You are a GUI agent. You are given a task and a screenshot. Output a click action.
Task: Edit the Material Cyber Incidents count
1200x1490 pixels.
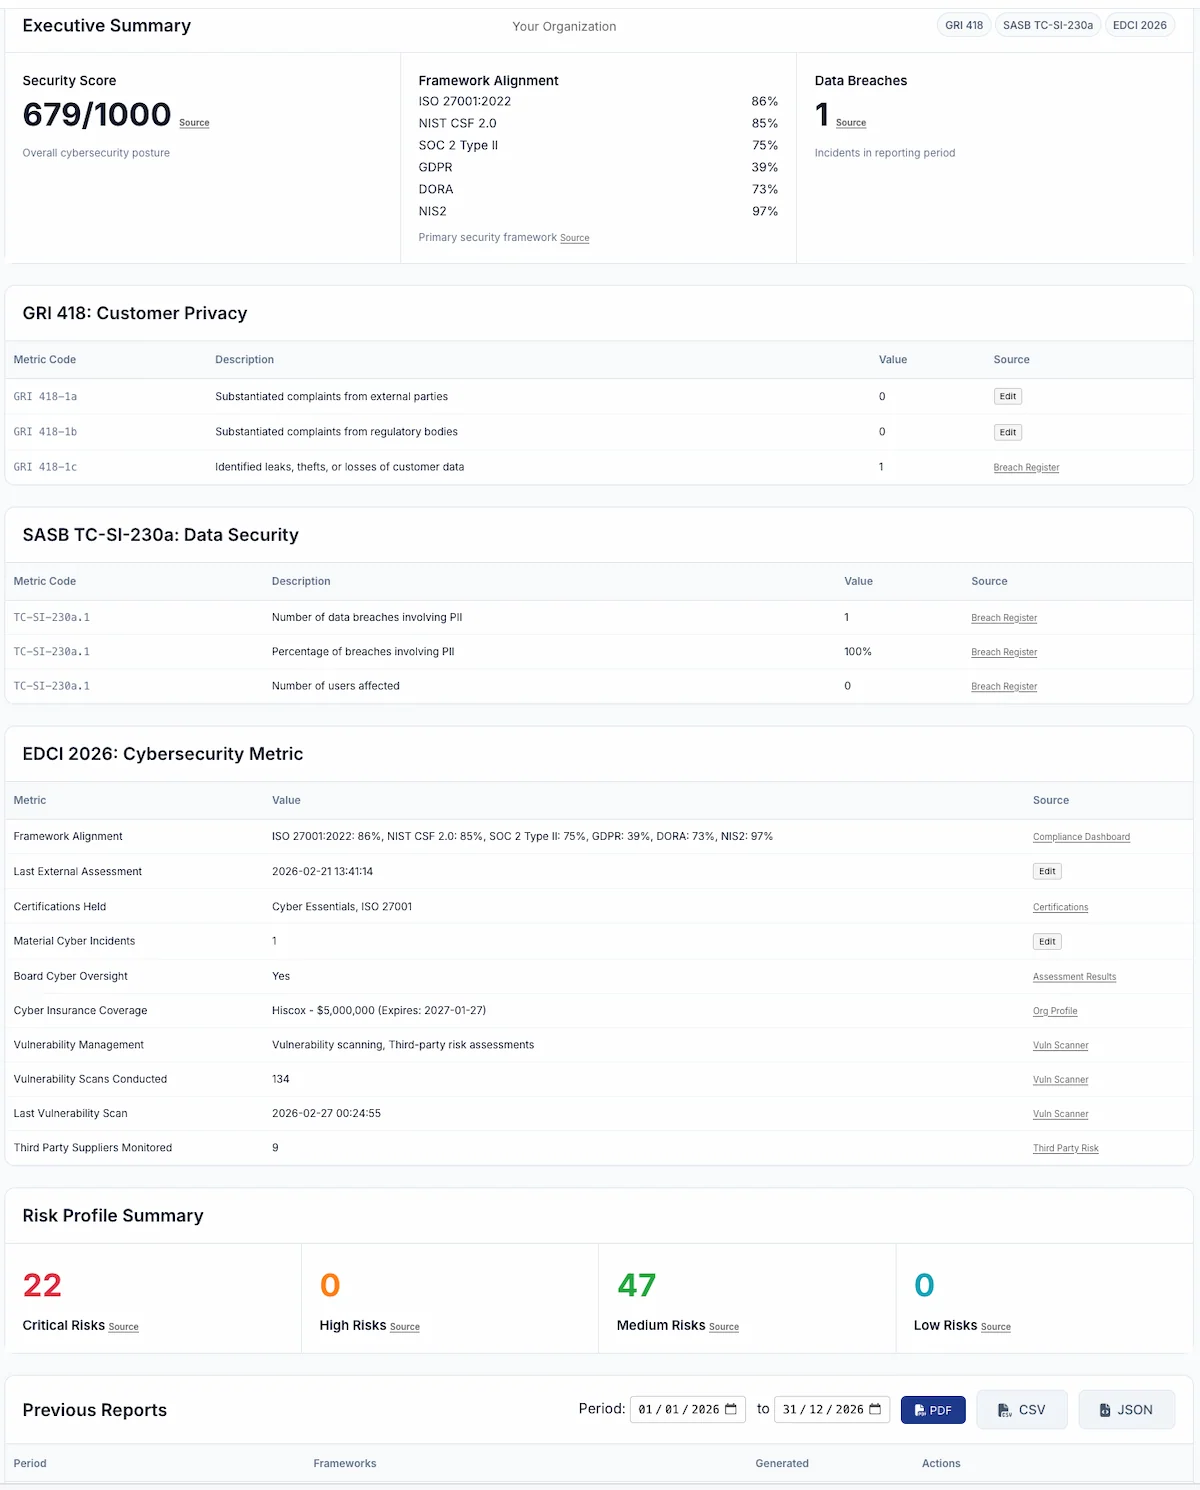click(1047, 941)
